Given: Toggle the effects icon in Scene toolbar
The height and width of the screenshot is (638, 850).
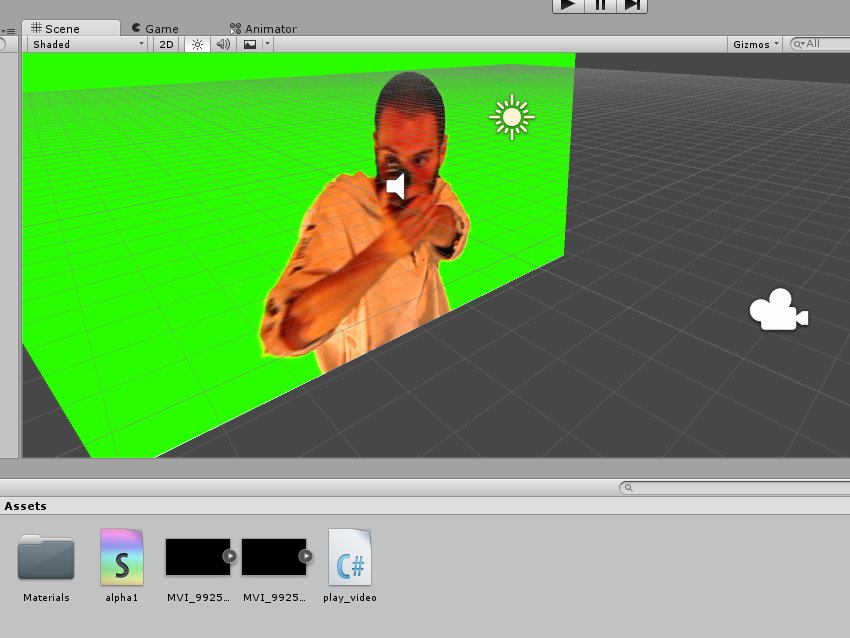Looking at the screenshot, I should pyautogui.click(x=249, y=43).
